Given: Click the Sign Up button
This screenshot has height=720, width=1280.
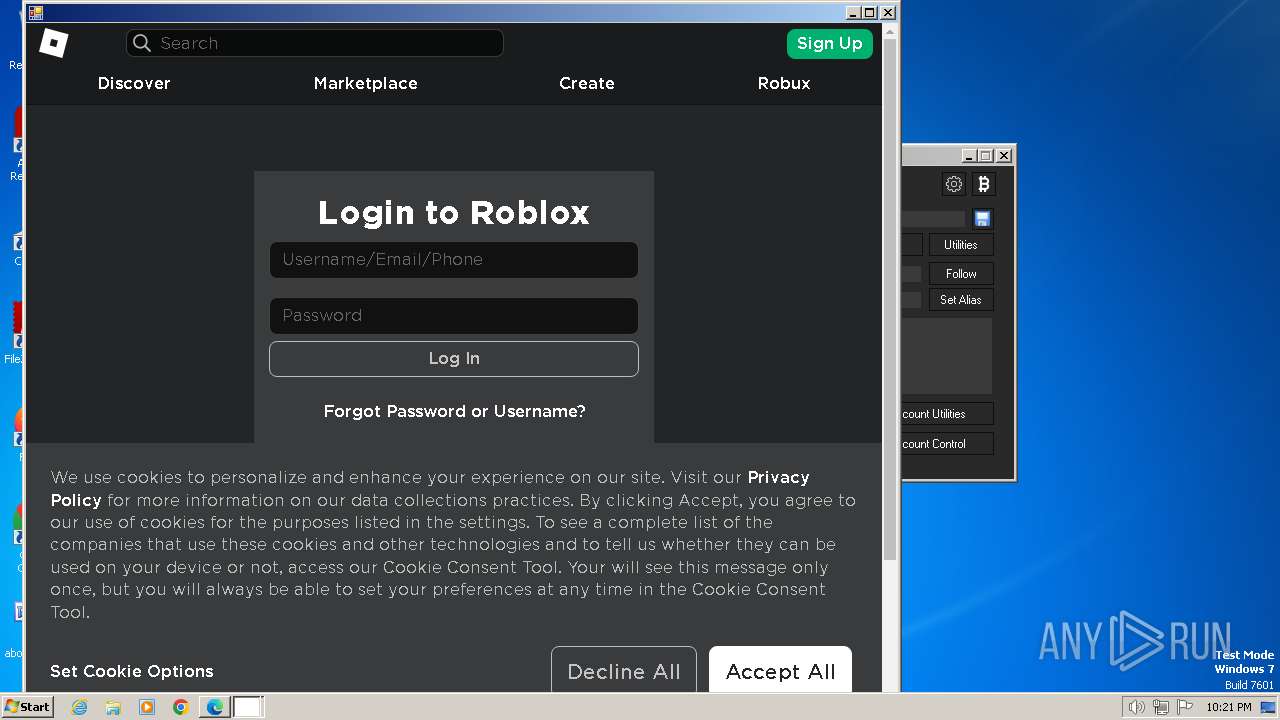Looking at the screenshot, I should [830, 44].
